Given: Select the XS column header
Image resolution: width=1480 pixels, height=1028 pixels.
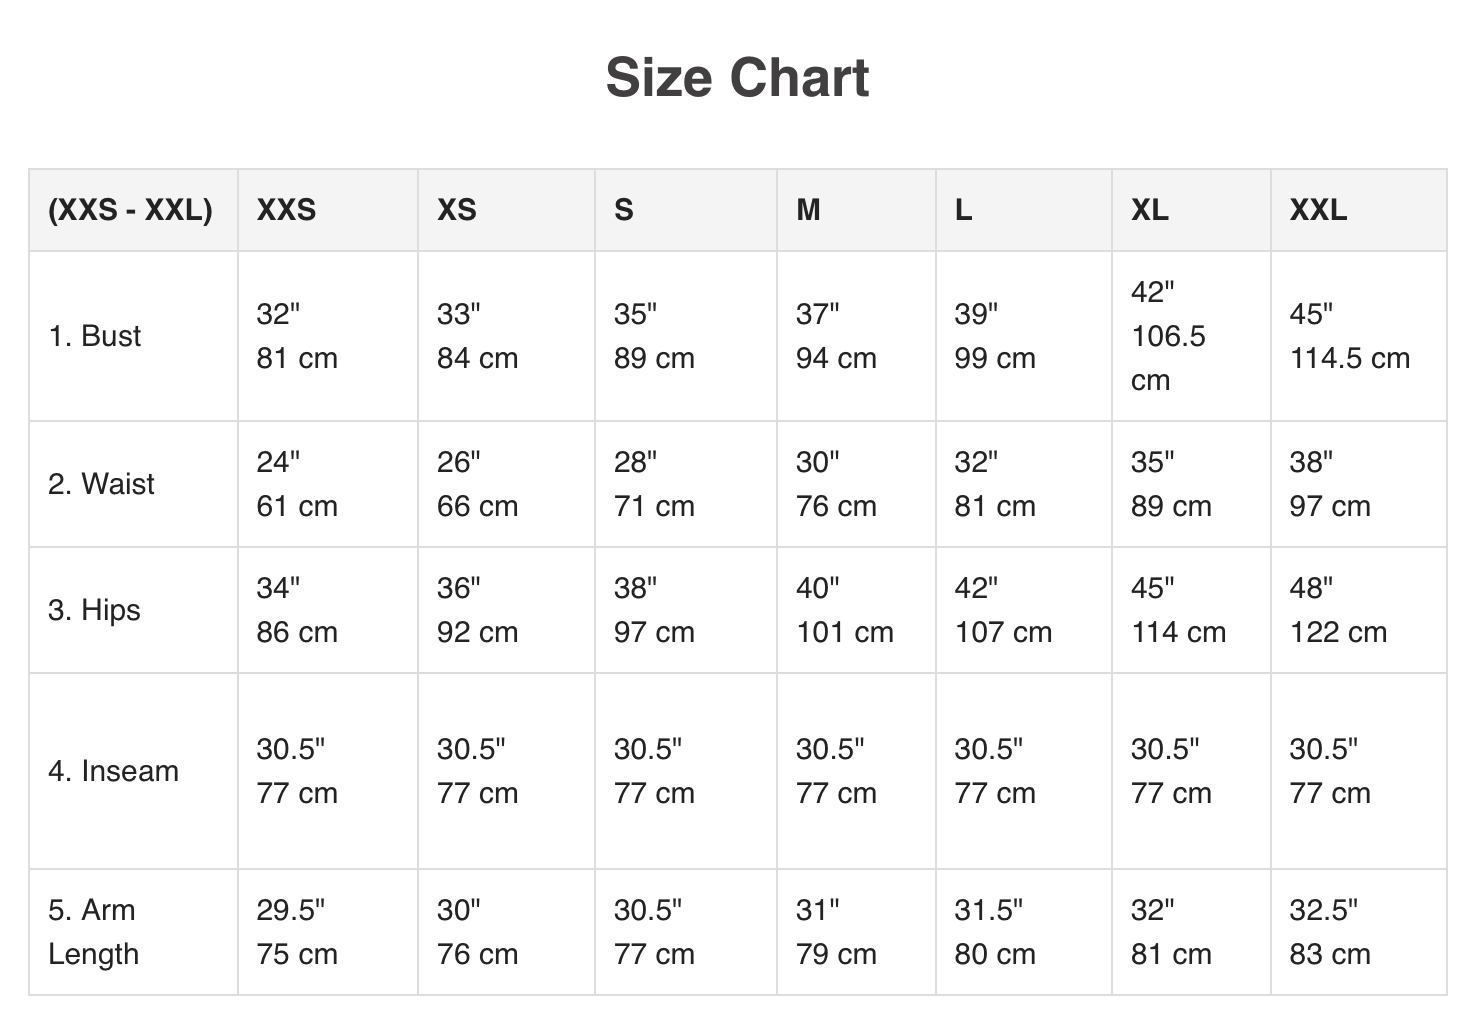Looking at the screenshot, I should 457,210.
